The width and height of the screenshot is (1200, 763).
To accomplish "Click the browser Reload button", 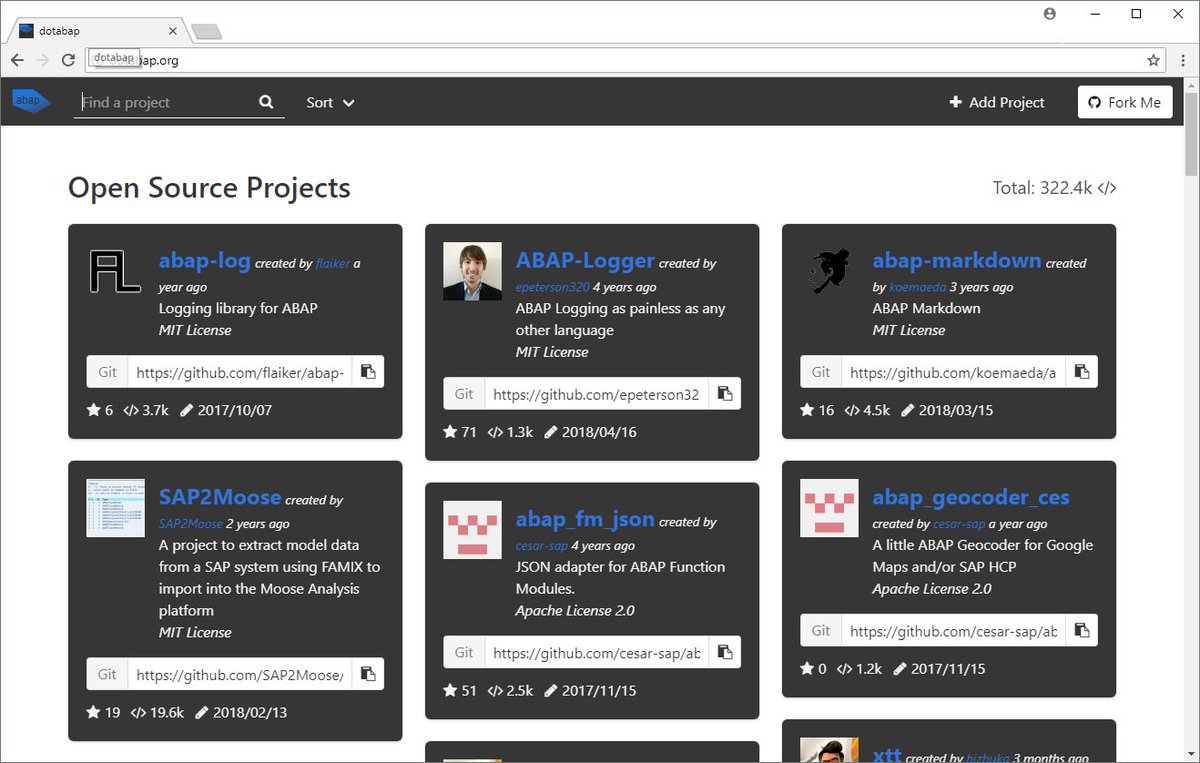I will point(68,60).
